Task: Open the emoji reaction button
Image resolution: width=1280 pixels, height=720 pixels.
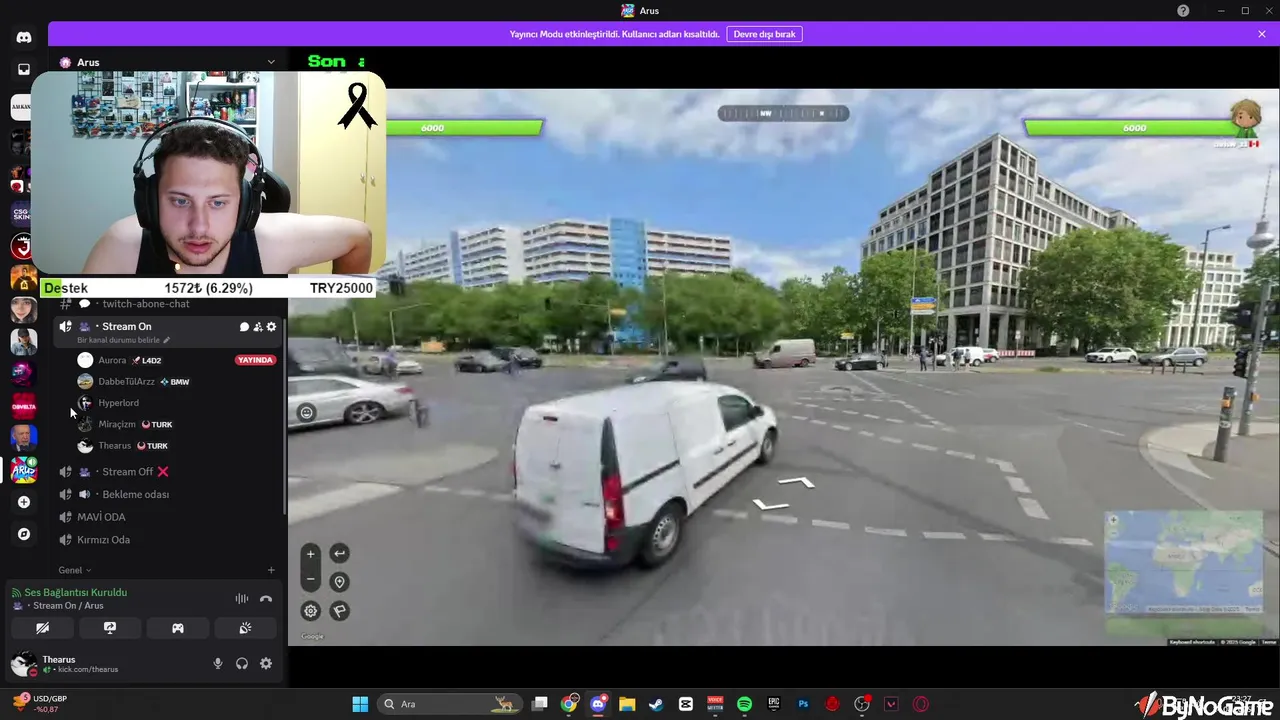Action: click(x=307, y=412)
